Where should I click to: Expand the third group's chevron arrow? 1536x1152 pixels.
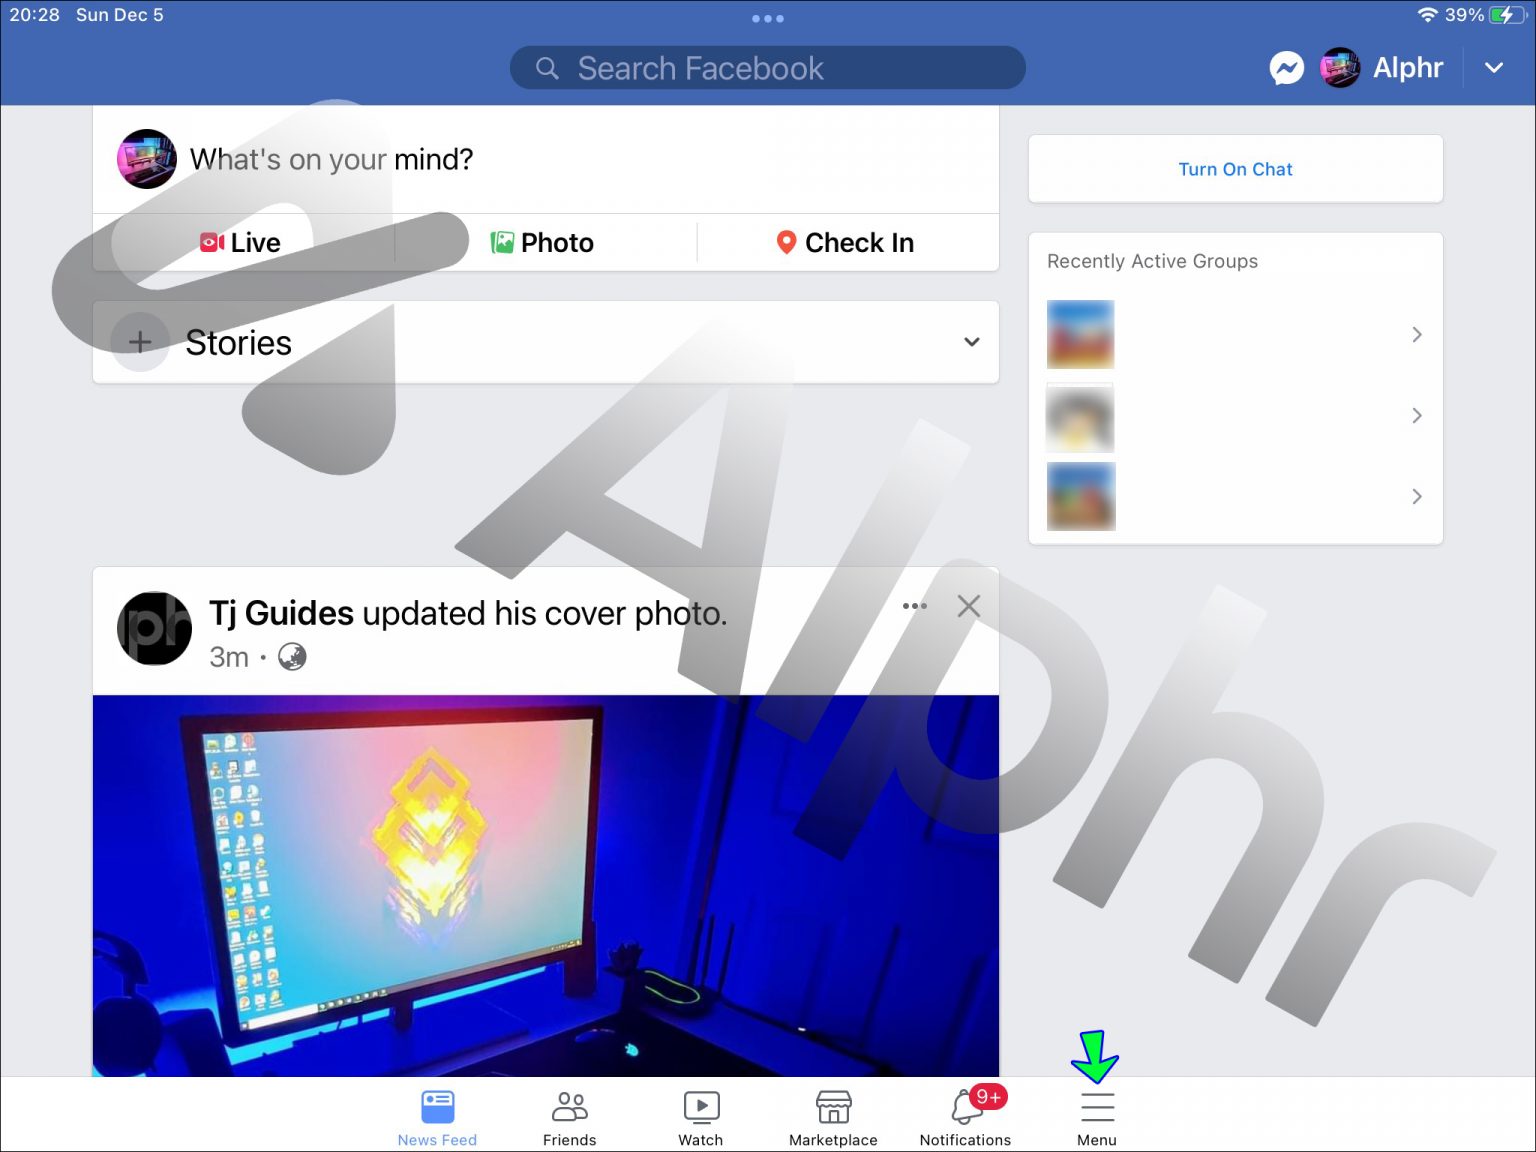[x=1417, y=496]
